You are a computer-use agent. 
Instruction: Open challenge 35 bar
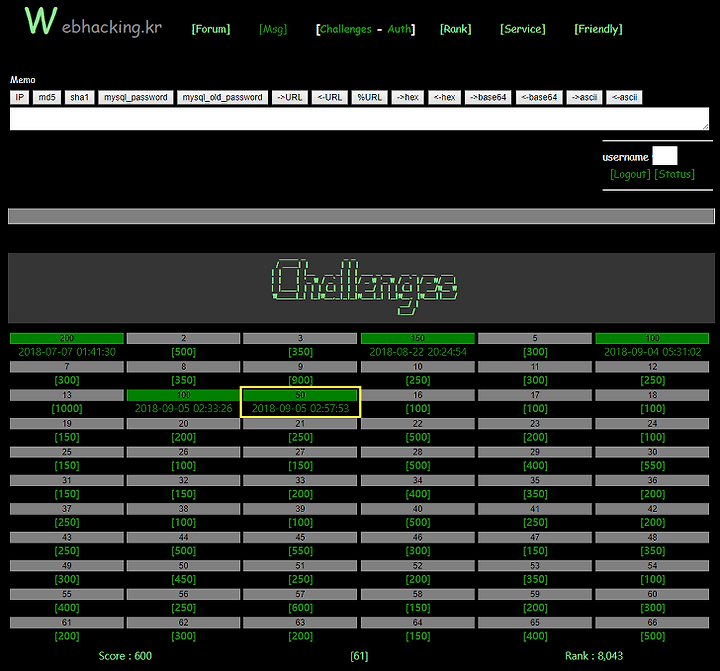(535, 481)
